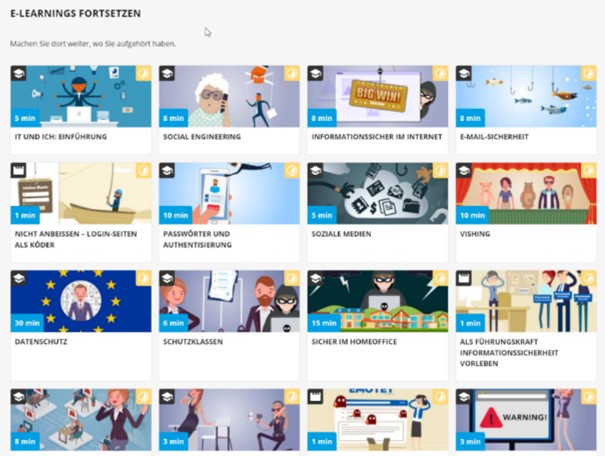This screenshot has height=456, width=605.
Task: Click clapperboard video icon on Nicht Anbeissen card
Action: [x=19, y=170]
